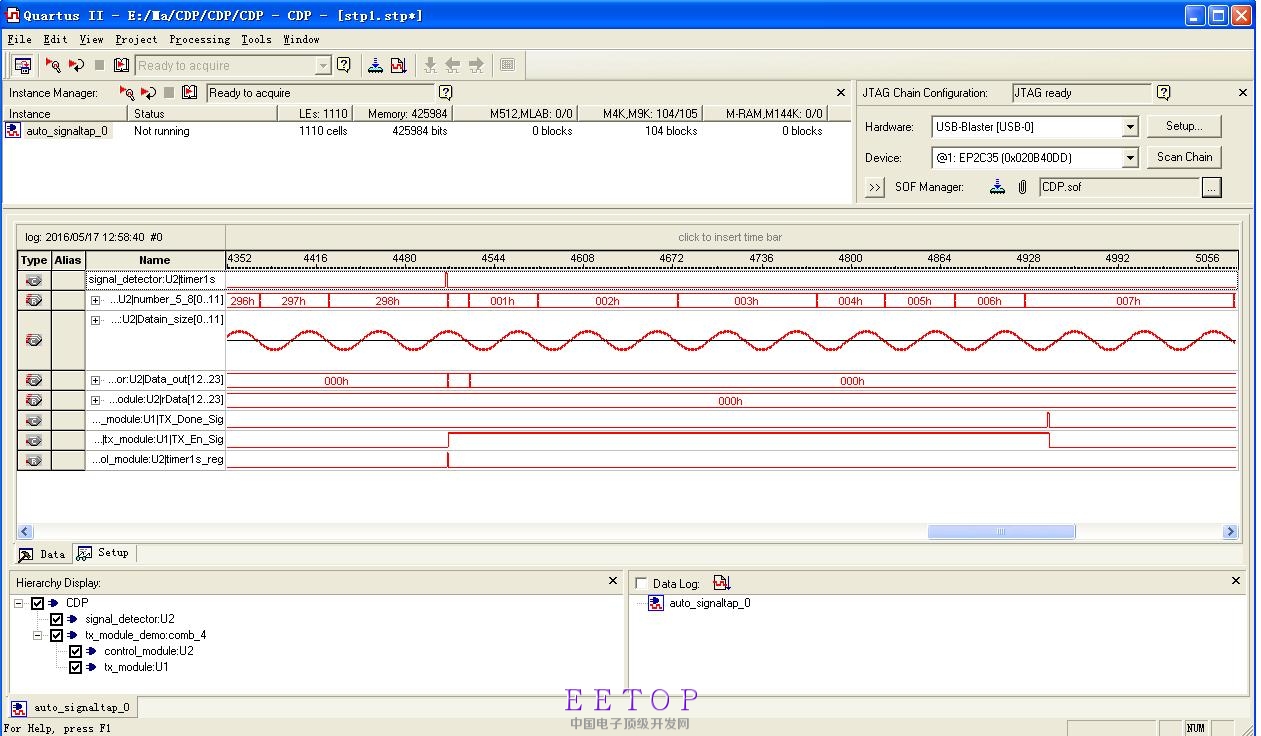Switch to the Setup tab
Viewport: 1261px width, 736px height.
click(x=104, y=553)
